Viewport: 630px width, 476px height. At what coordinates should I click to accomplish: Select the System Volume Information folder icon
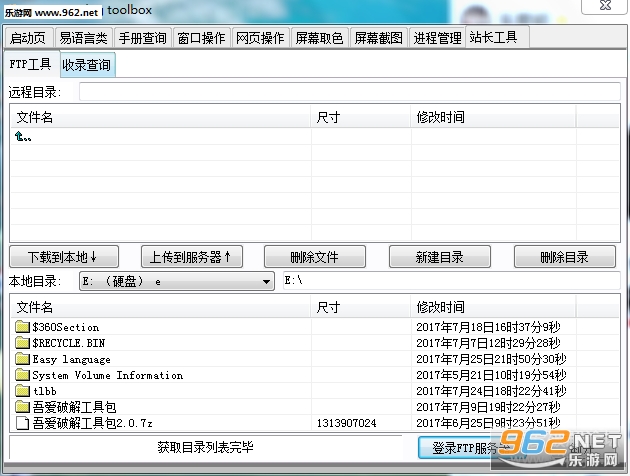click(x=22, y=375)
